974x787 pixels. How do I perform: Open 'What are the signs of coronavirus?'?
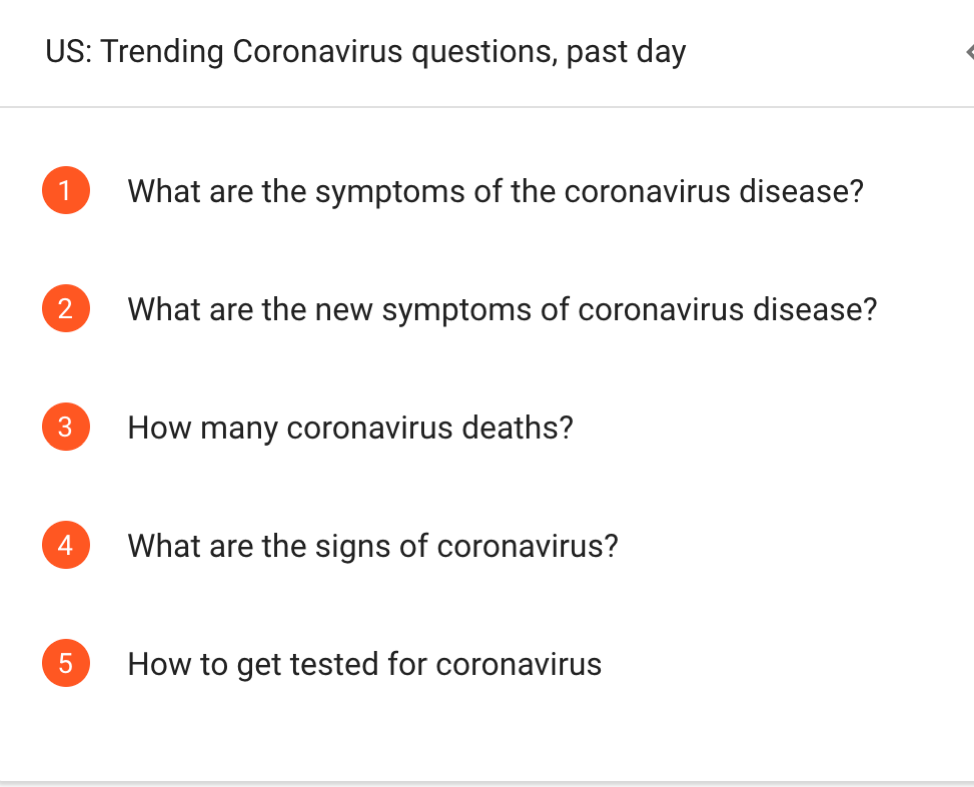pyautogui.click(x=373, y=546)
